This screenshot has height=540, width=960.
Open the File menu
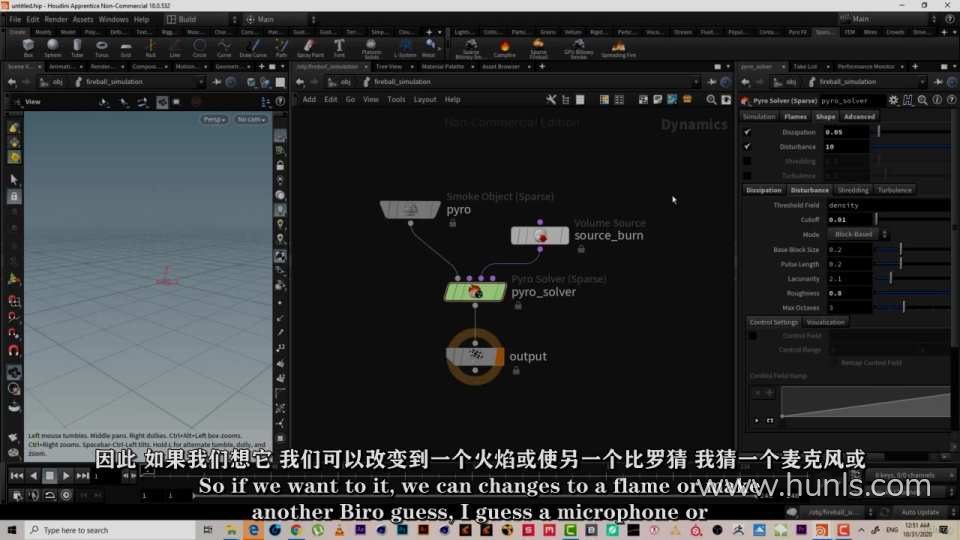click(x=15, y=20)
